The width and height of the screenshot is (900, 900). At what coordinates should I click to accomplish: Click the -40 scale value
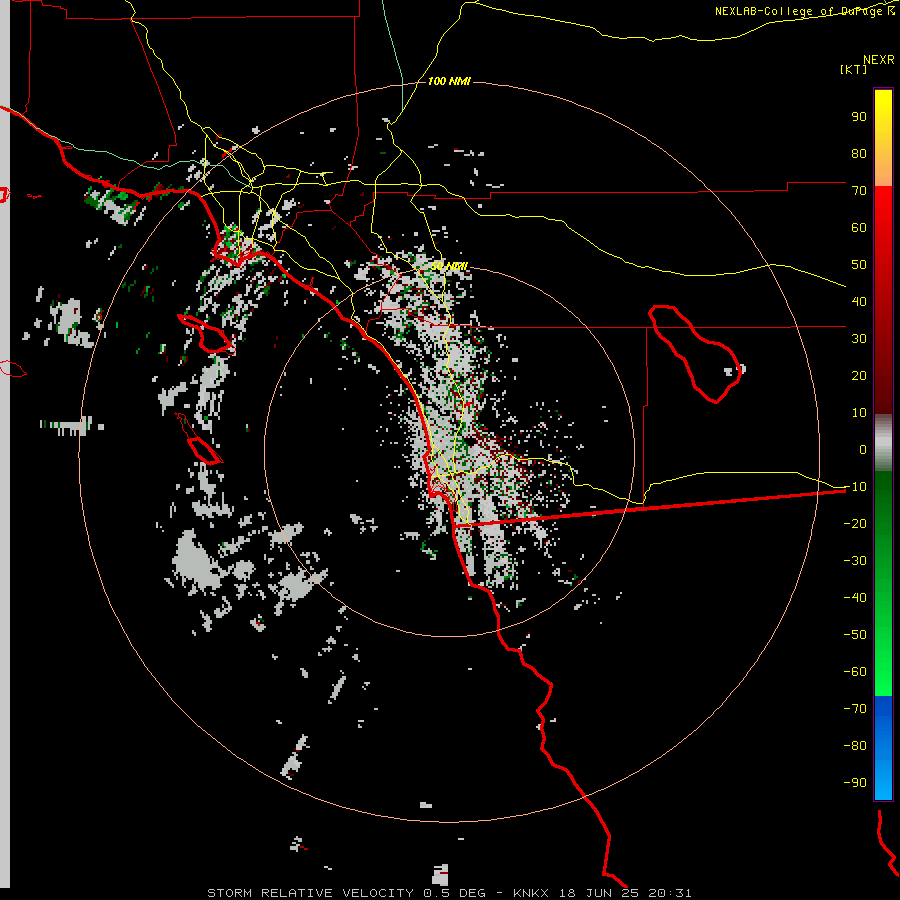pyautogui.click(x=855, y=598)
